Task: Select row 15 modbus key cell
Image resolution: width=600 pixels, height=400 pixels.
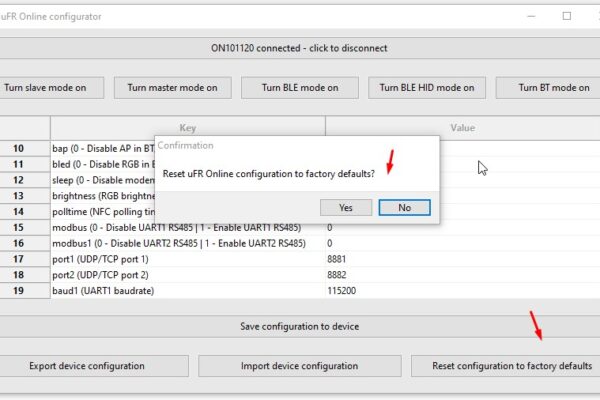Action: coord(188,227)
